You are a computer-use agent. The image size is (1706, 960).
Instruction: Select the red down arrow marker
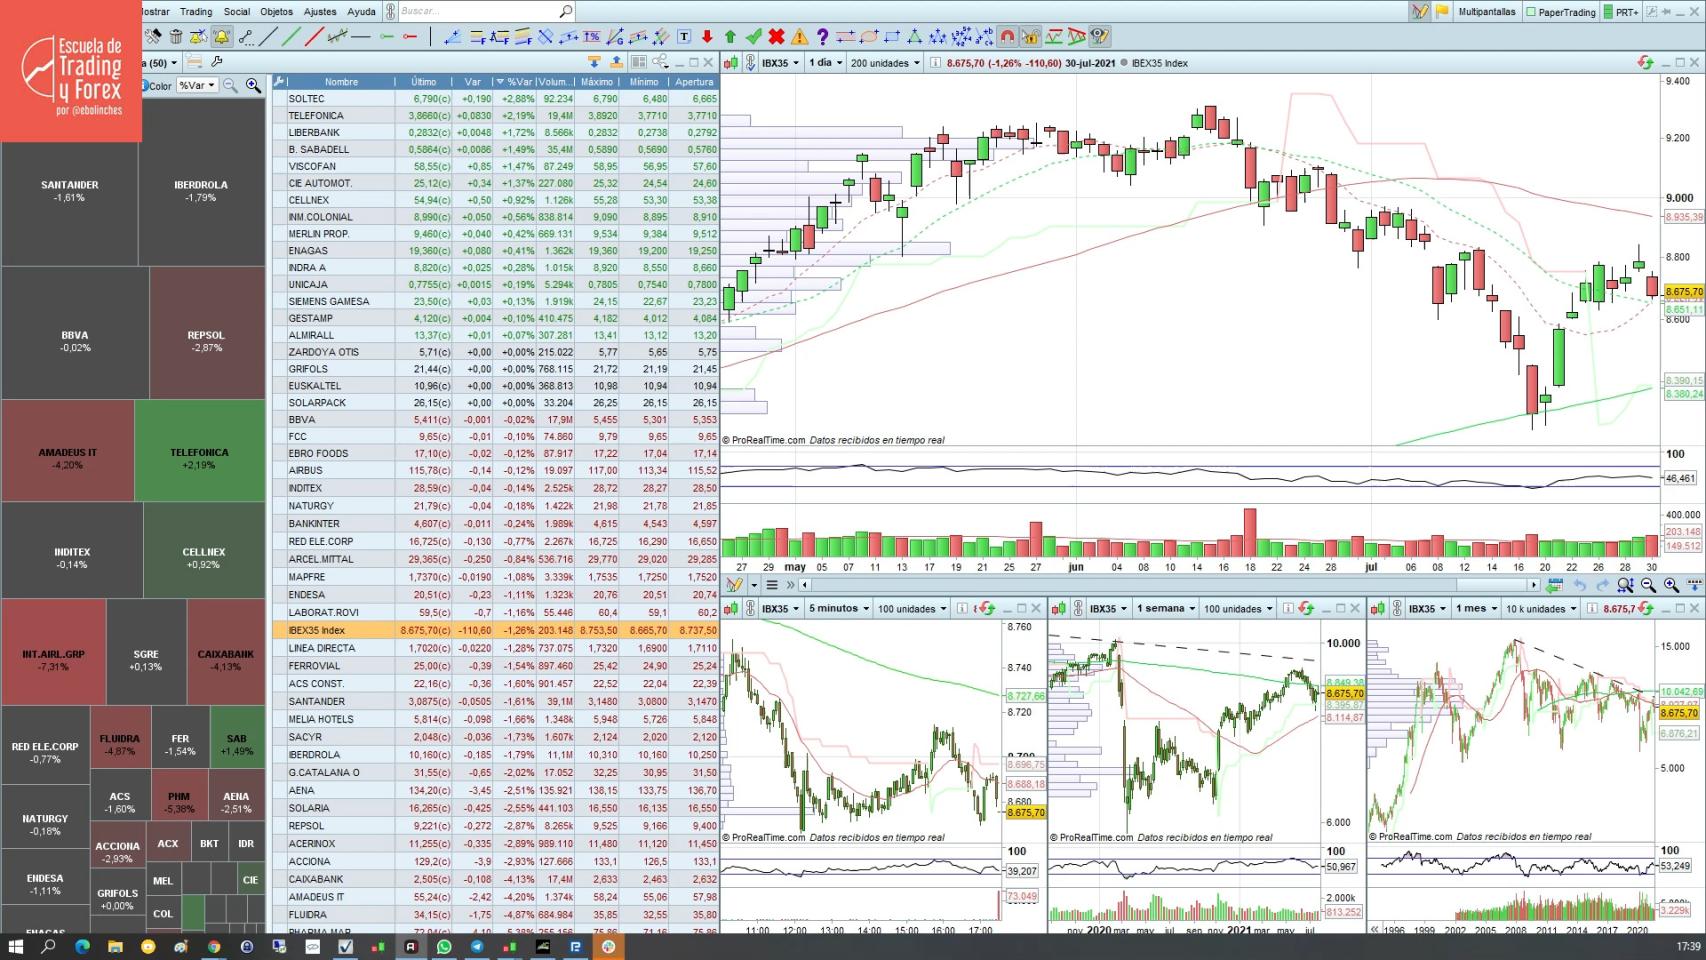click(707, 37)
